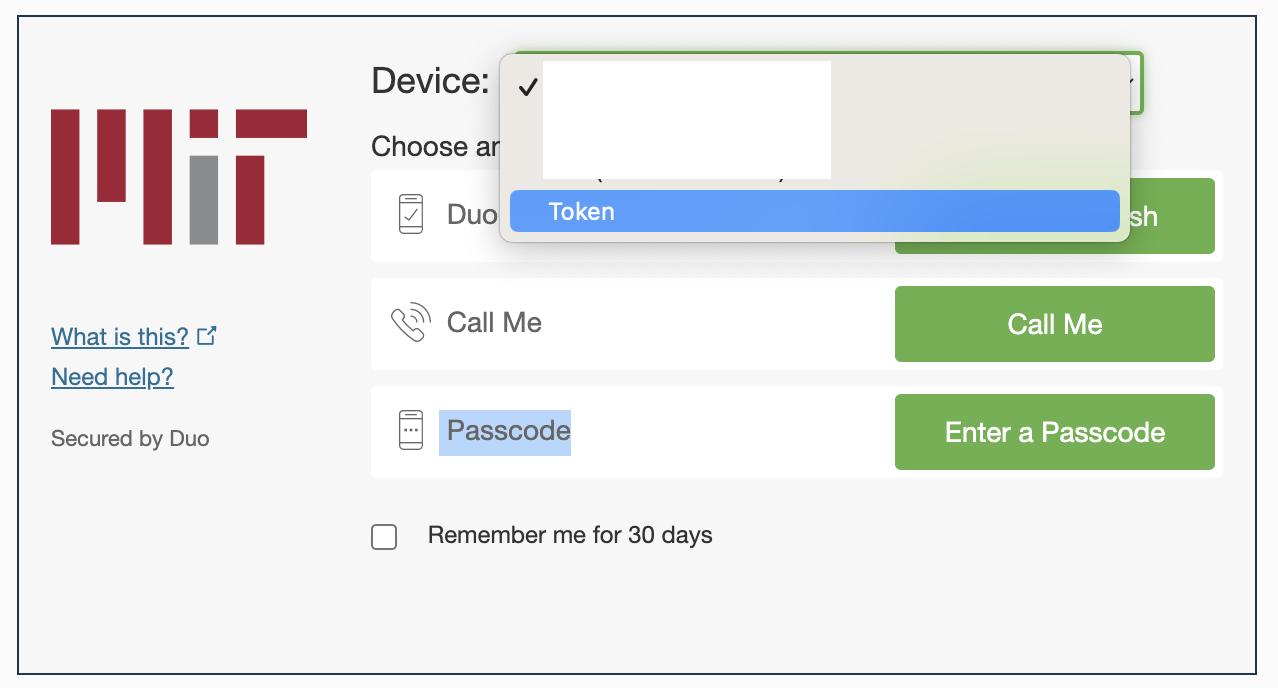Click Enter a Passcode button
Image resolution: width=1278 pixels, height=688 pixels.
point(1054,432)
